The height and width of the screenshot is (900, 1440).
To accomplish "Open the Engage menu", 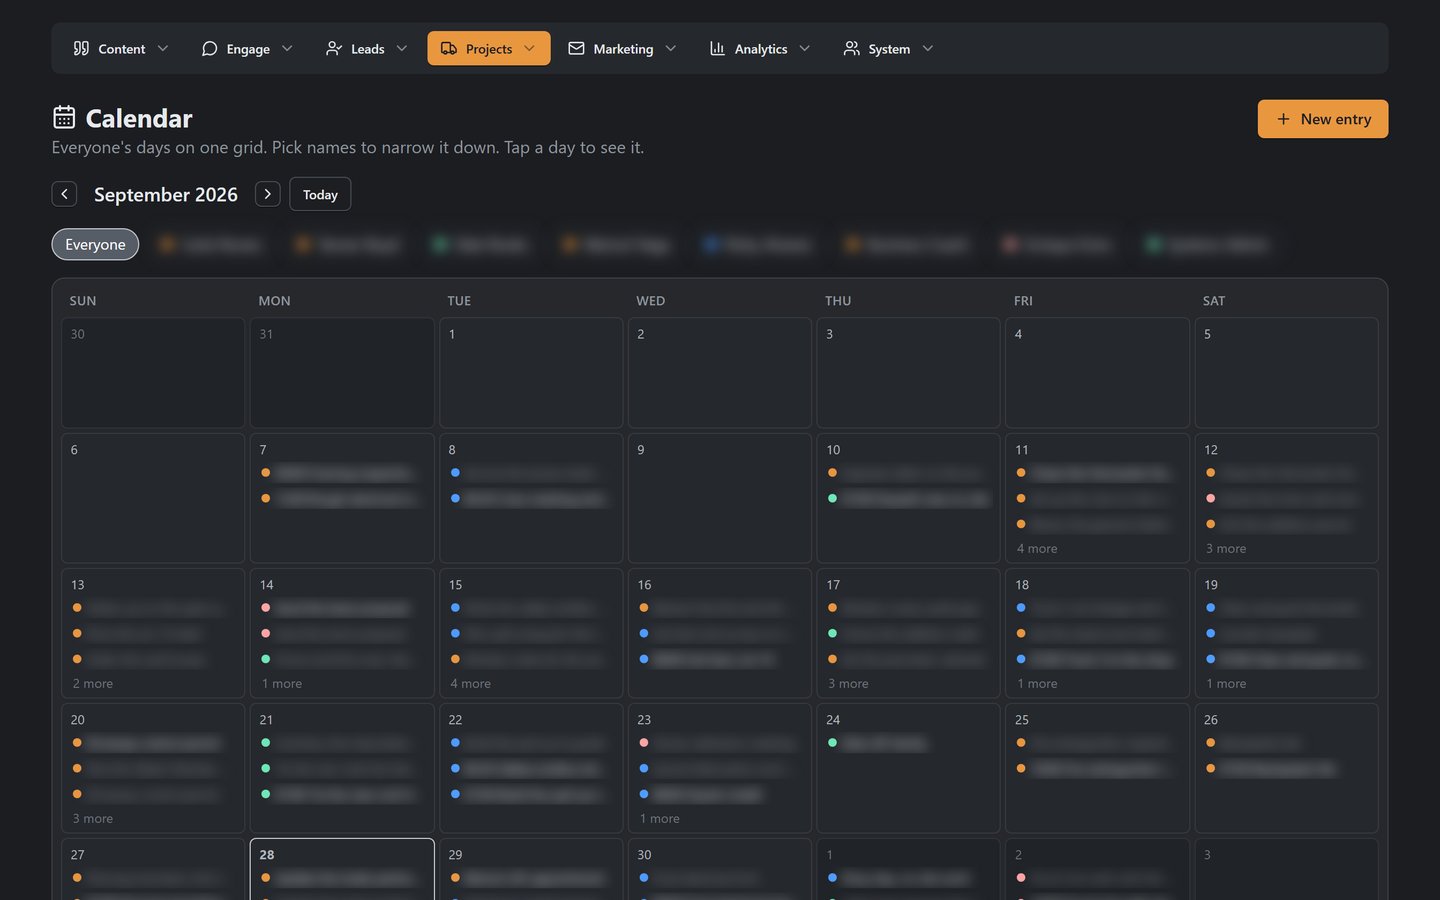I will 247,48.
